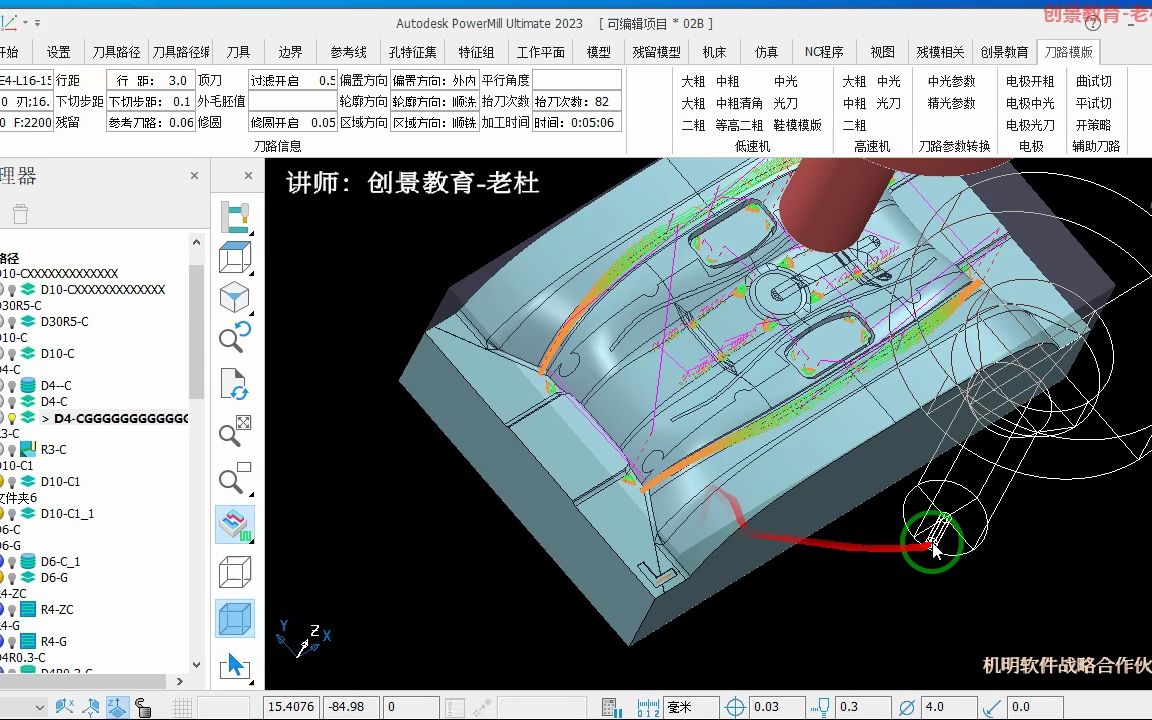
Task: Click the previous view zoom icon
Action: pyautogui.click(x=235, y=338)
